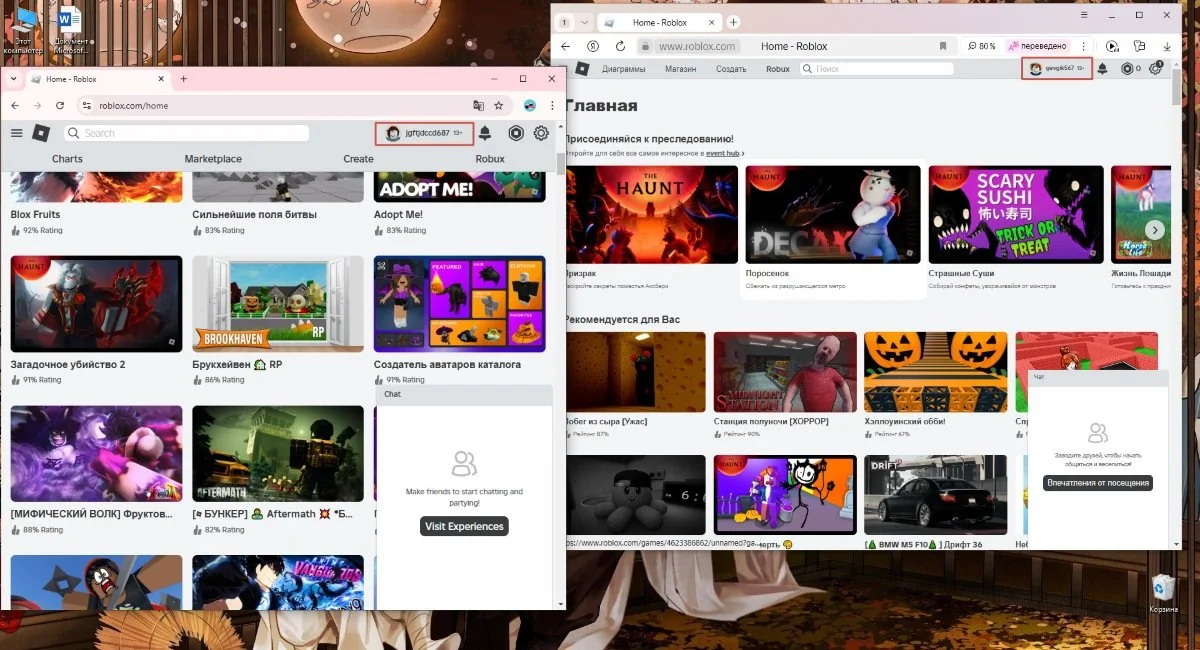Image resolution: width=1200 pixels, height=650 pixels.
Task: Open Aftermath БУНКЕР game thumbnail
Action: tap(278, 453)
